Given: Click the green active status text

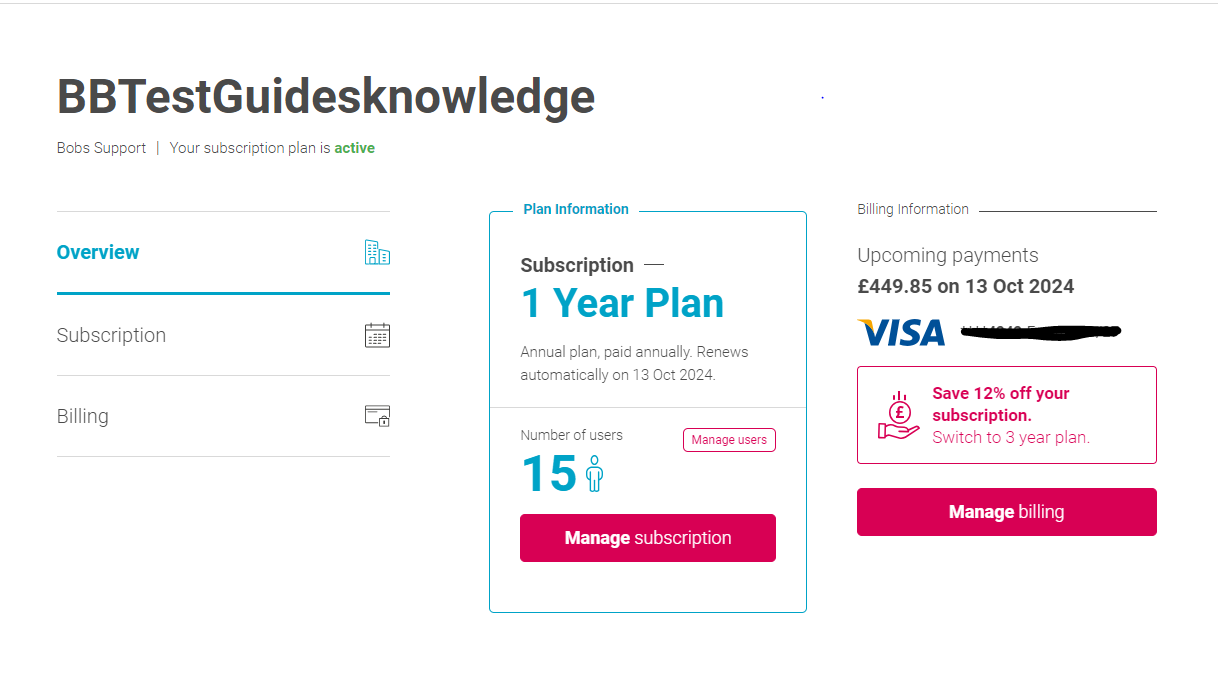Looking at the screenshot, I should 354,148.
